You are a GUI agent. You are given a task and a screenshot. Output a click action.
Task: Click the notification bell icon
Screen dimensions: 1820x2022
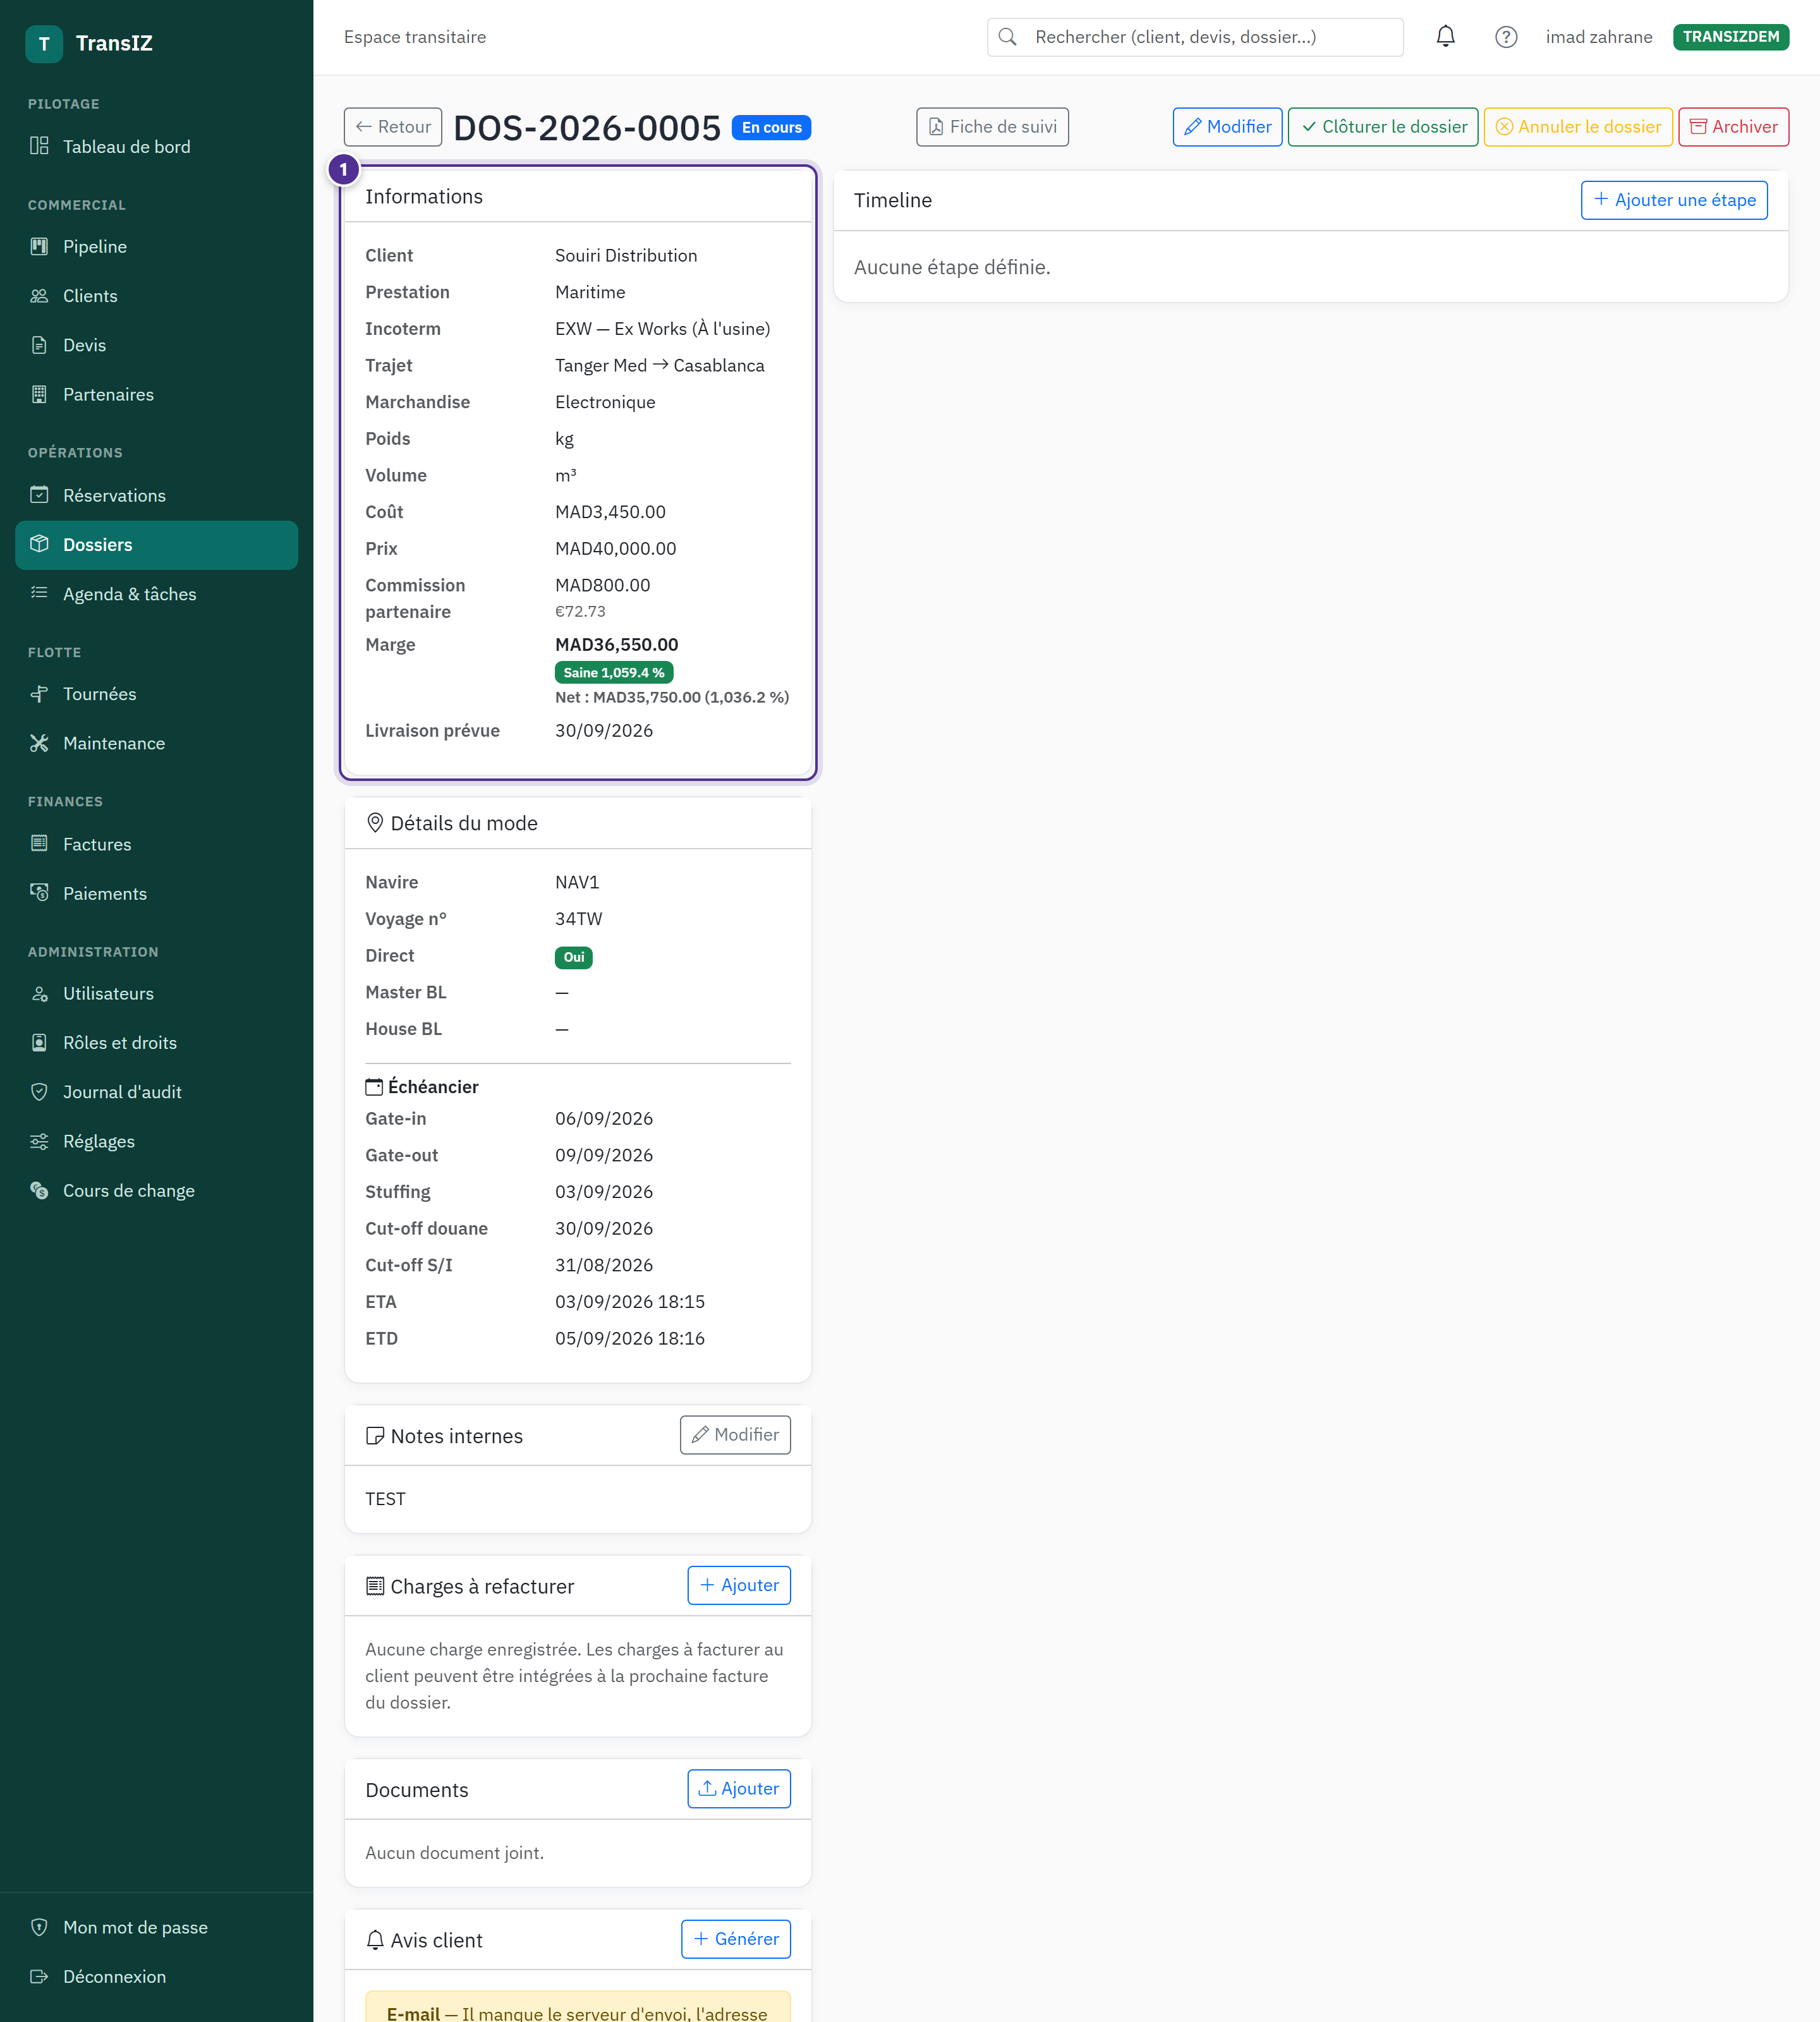(1445, 37)
